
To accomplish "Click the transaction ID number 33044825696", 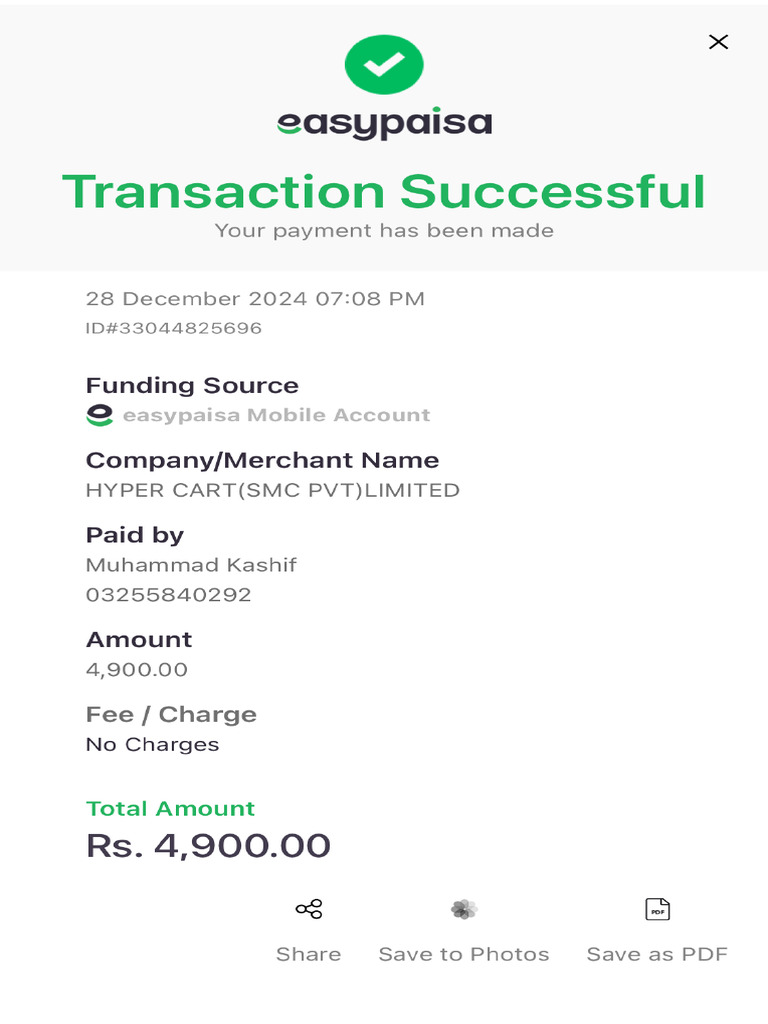I will tap(190, 328).
